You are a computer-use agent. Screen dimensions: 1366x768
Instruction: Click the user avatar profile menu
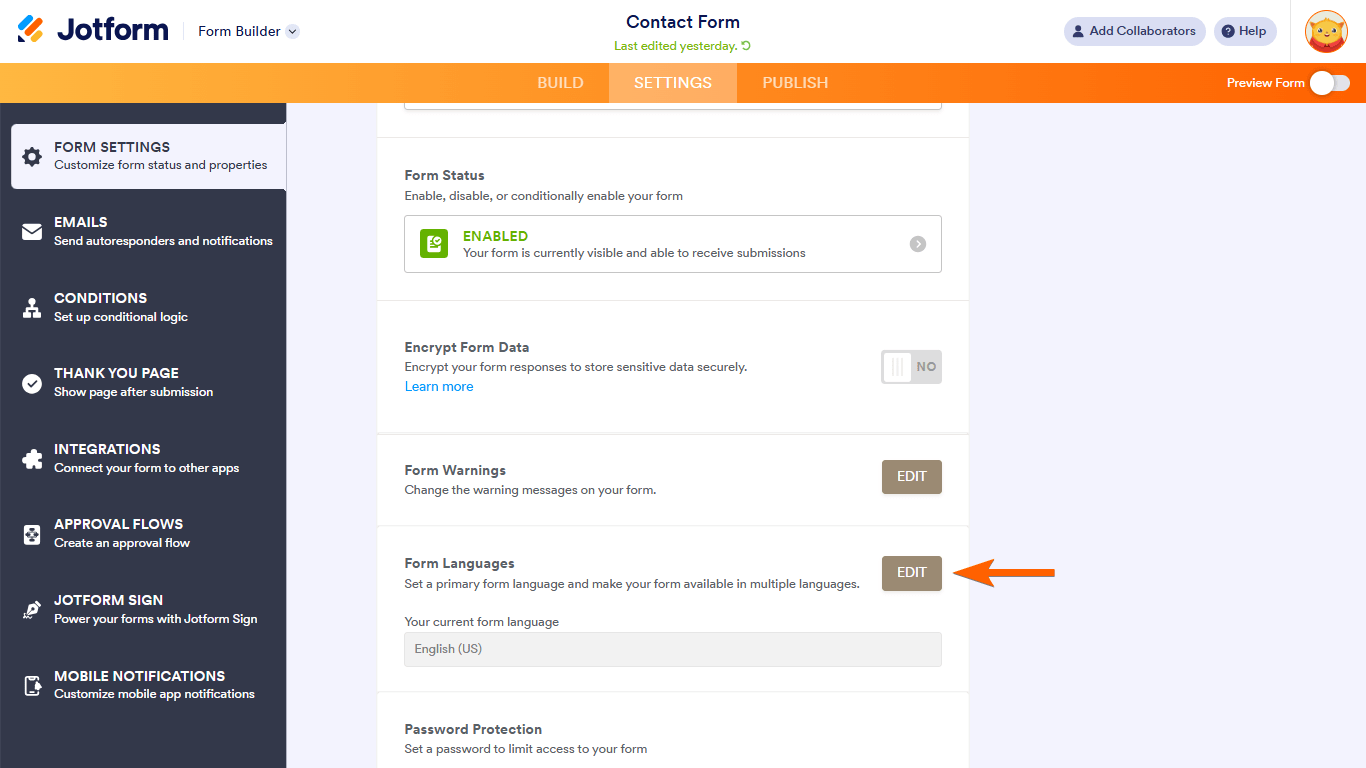point(1326,31)
